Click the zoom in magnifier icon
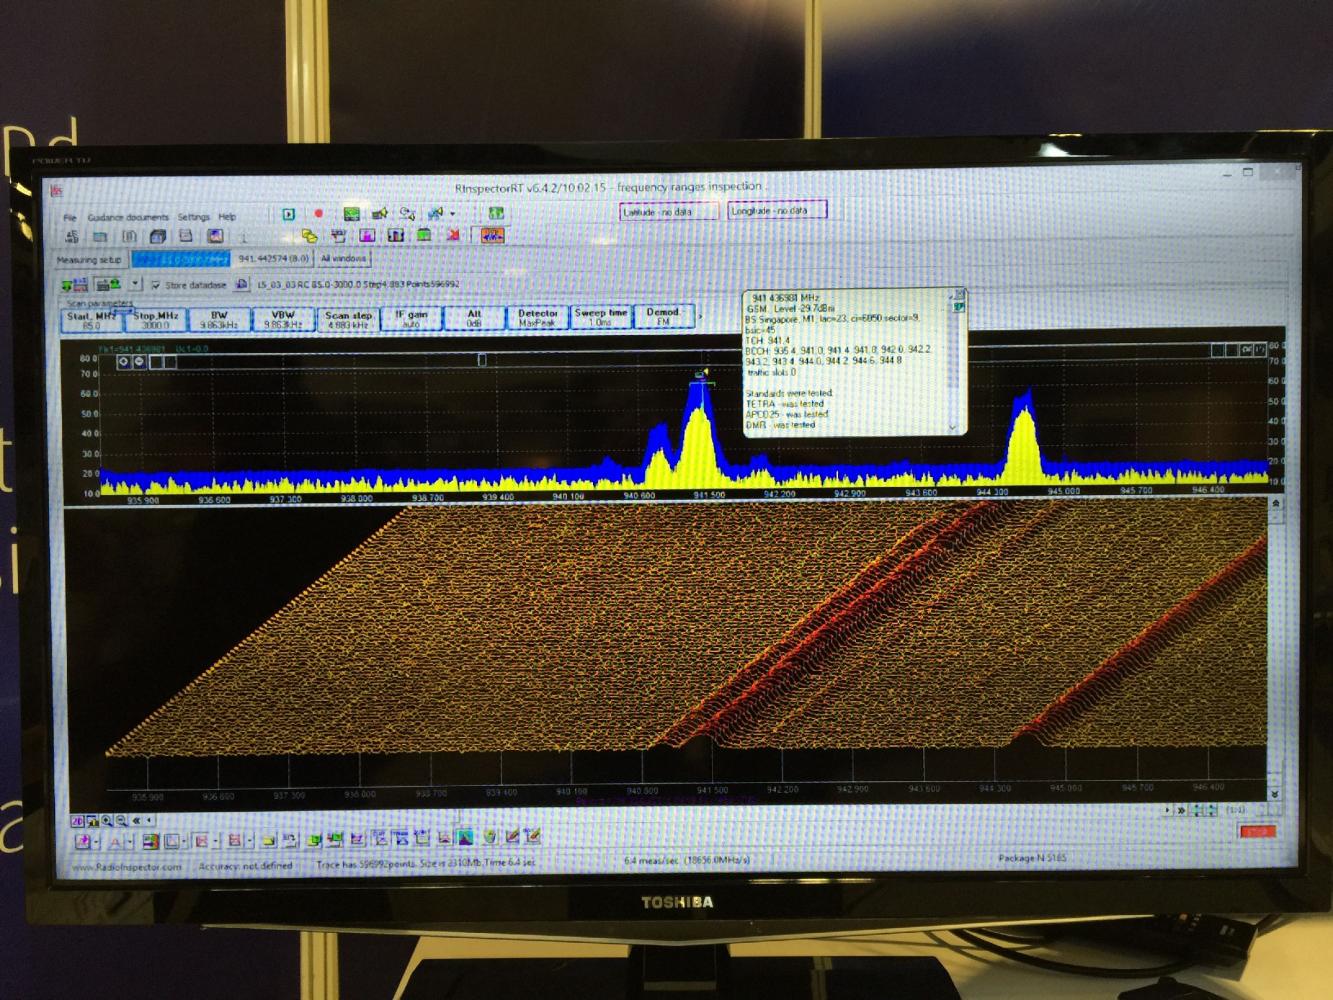This screenshot has height=1000, width=1333. (x=106, y=820)
